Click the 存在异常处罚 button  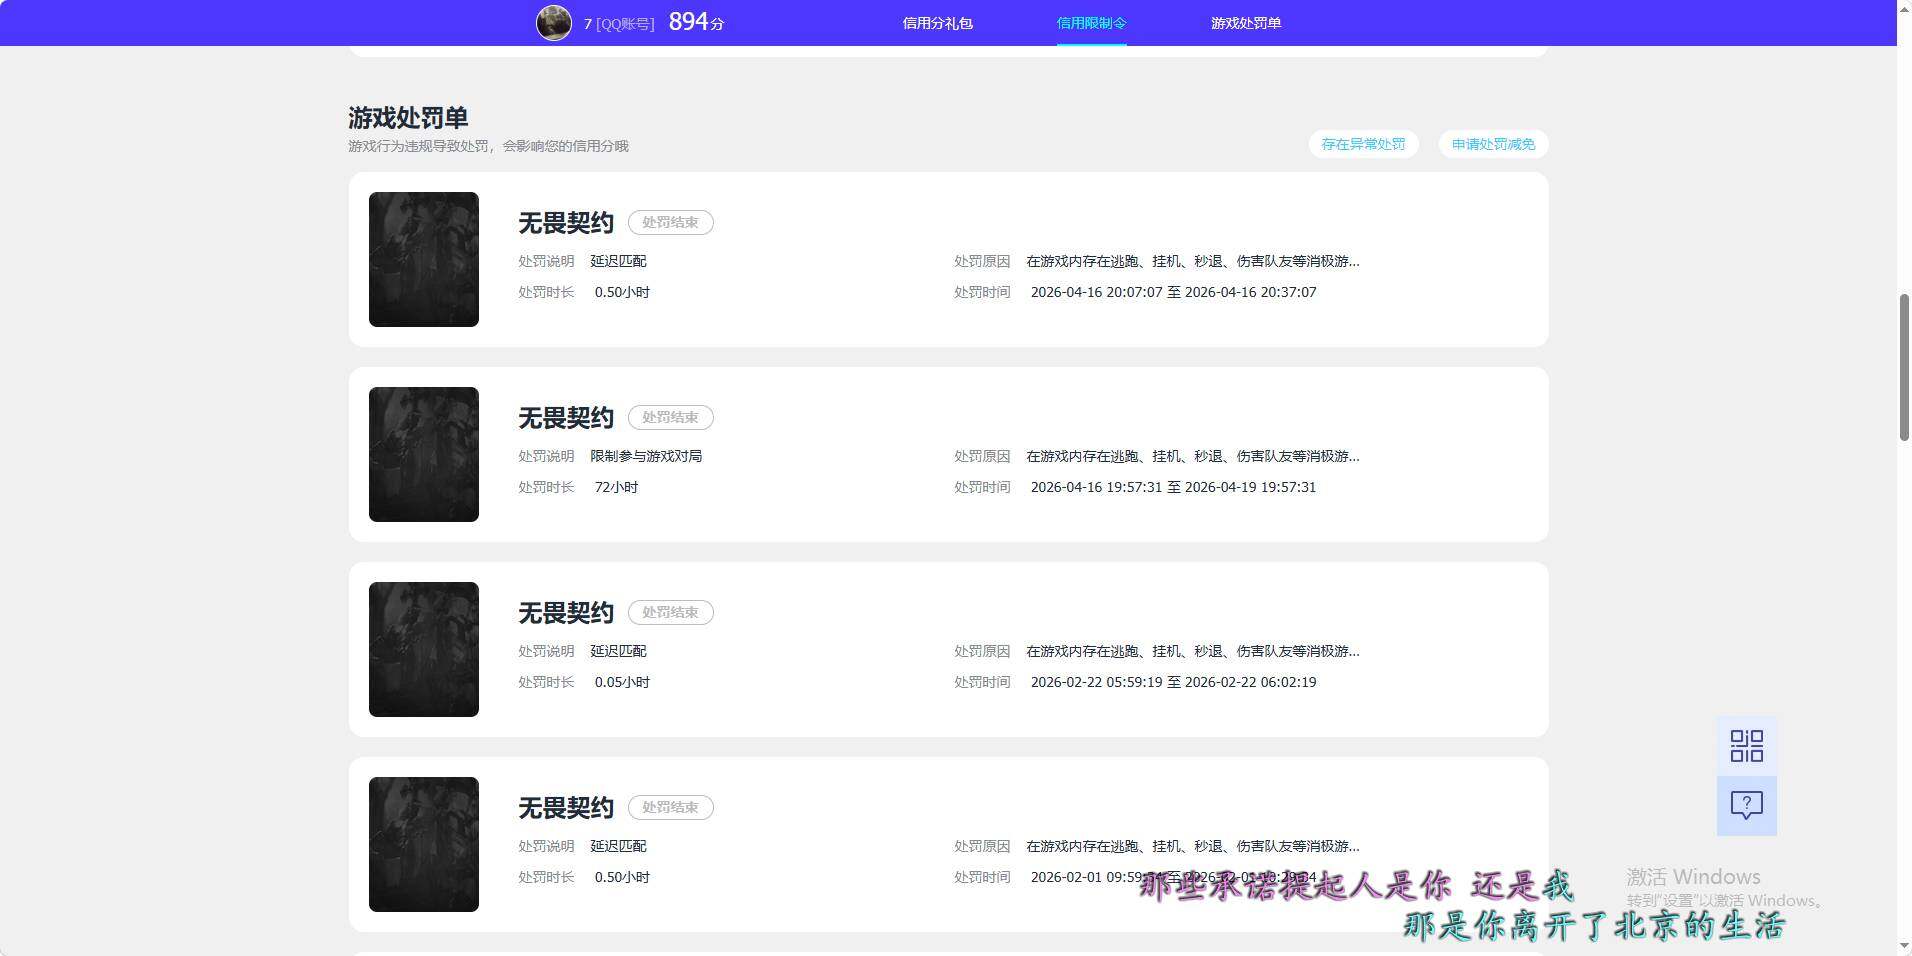pyautogui.click(x=1362, y=144)
